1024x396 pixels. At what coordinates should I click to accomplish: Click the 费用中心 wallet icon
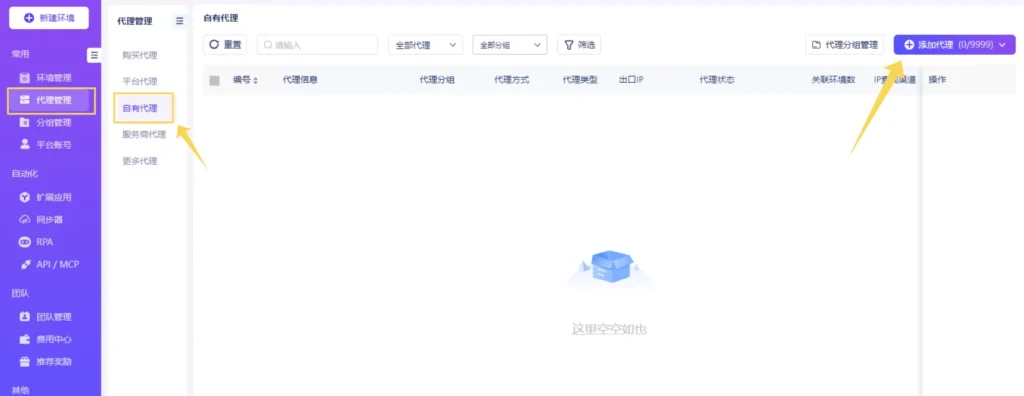coord(25,339)
